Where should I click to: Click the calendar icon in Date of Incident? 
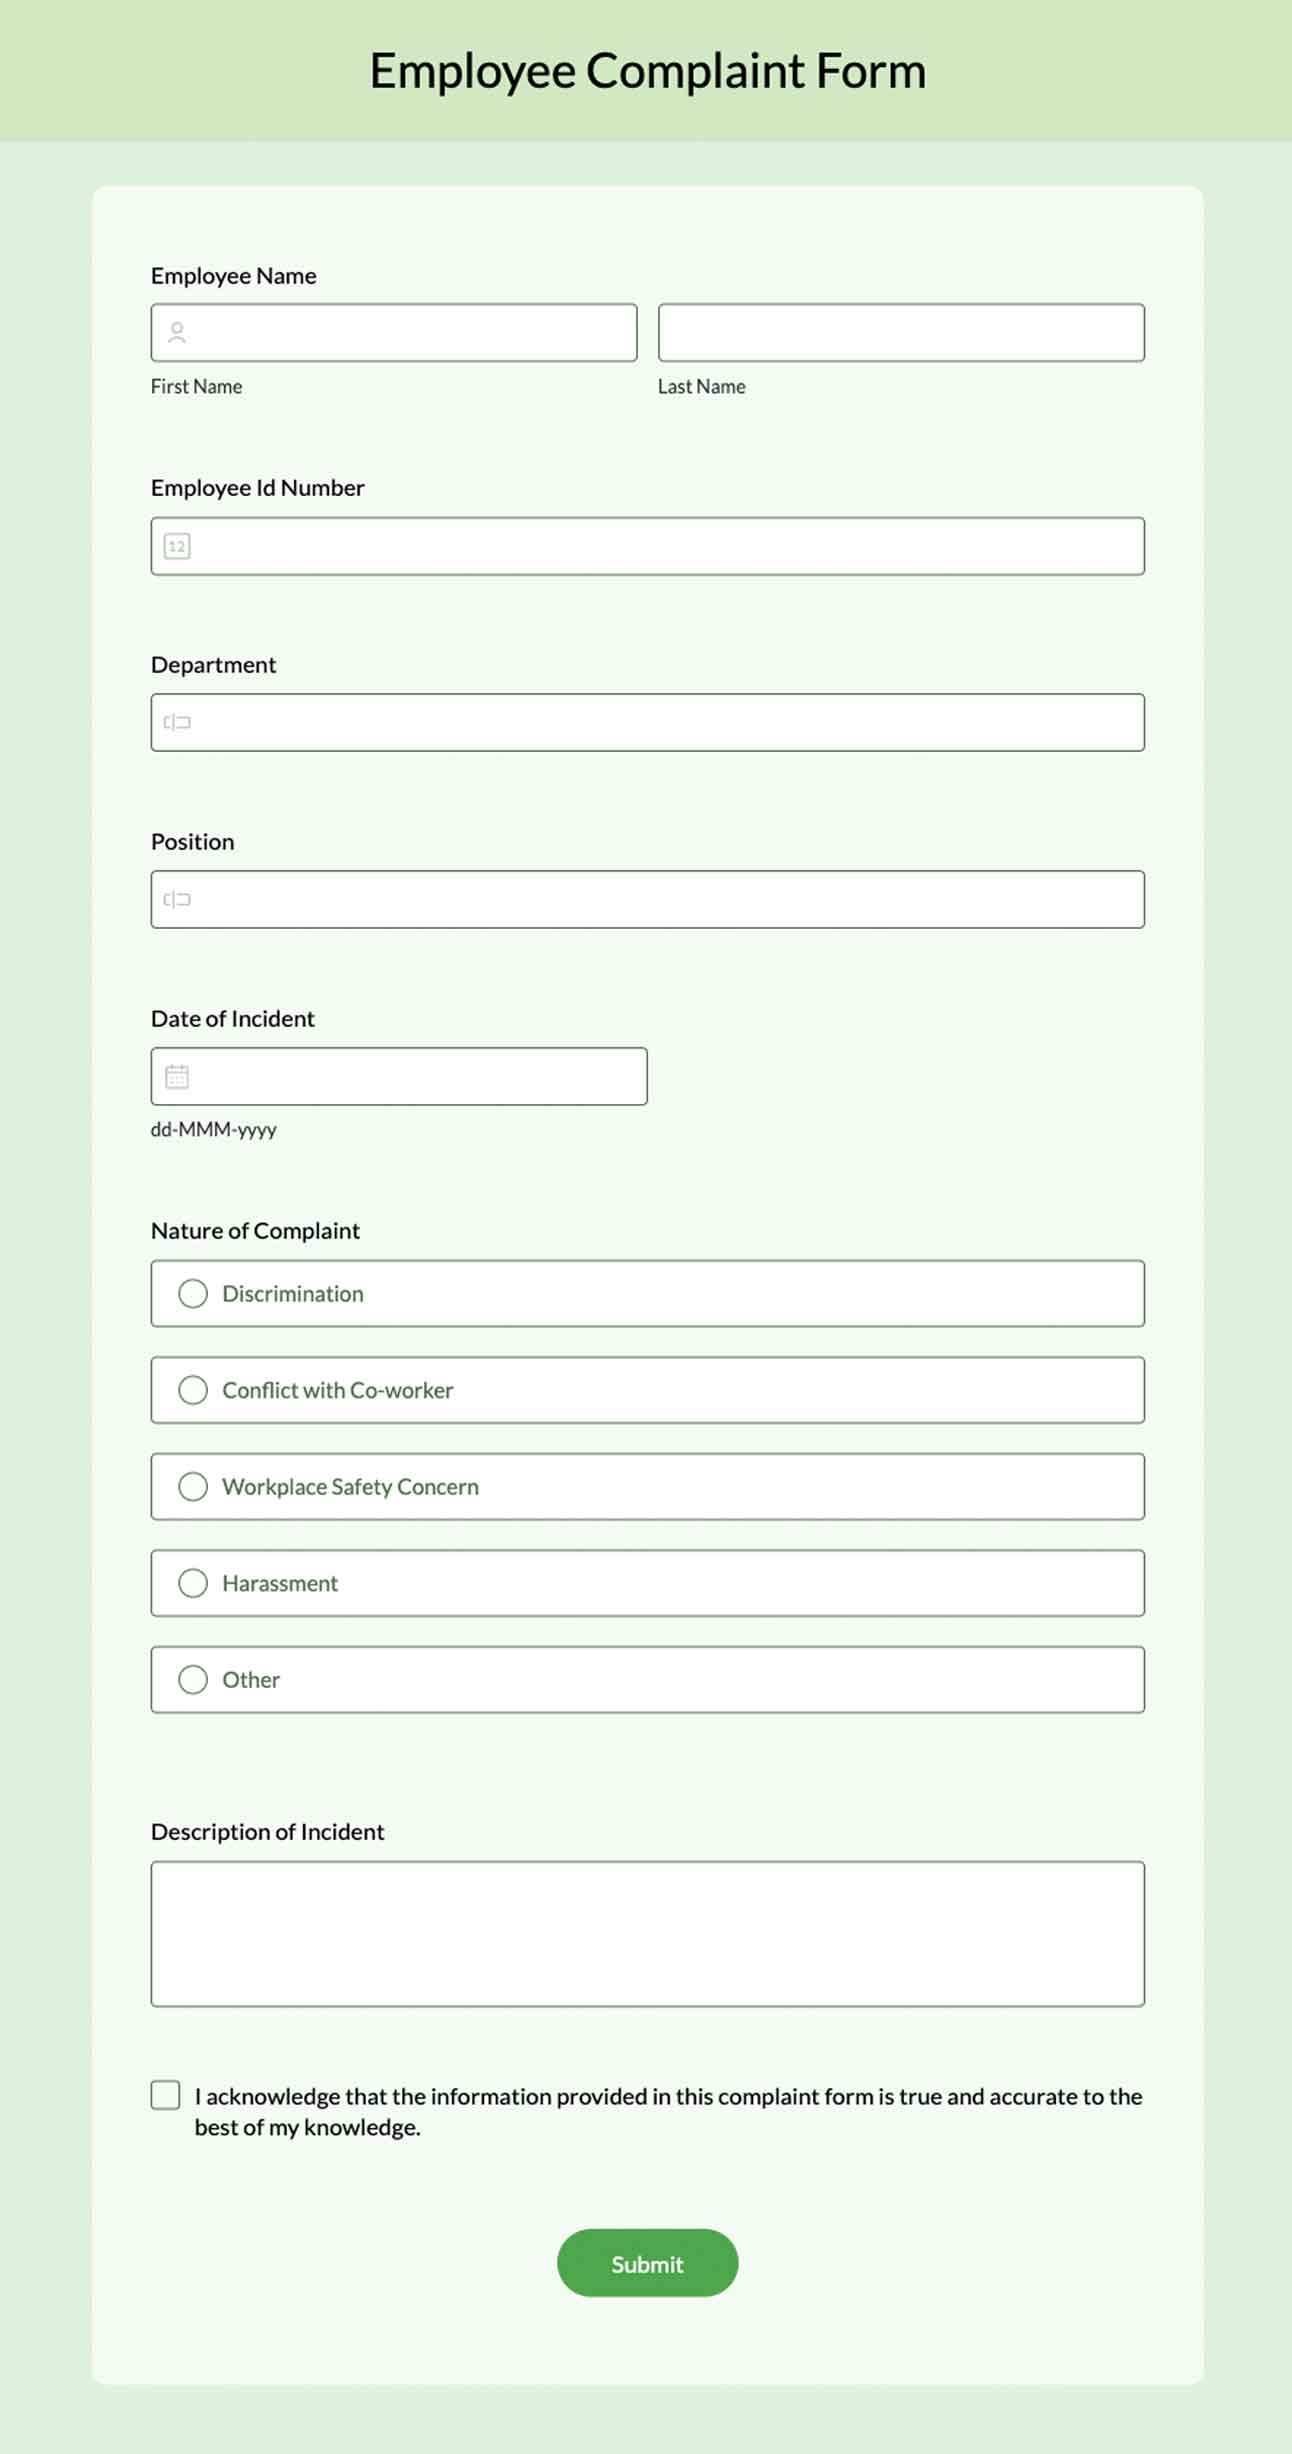point(176,1076)
